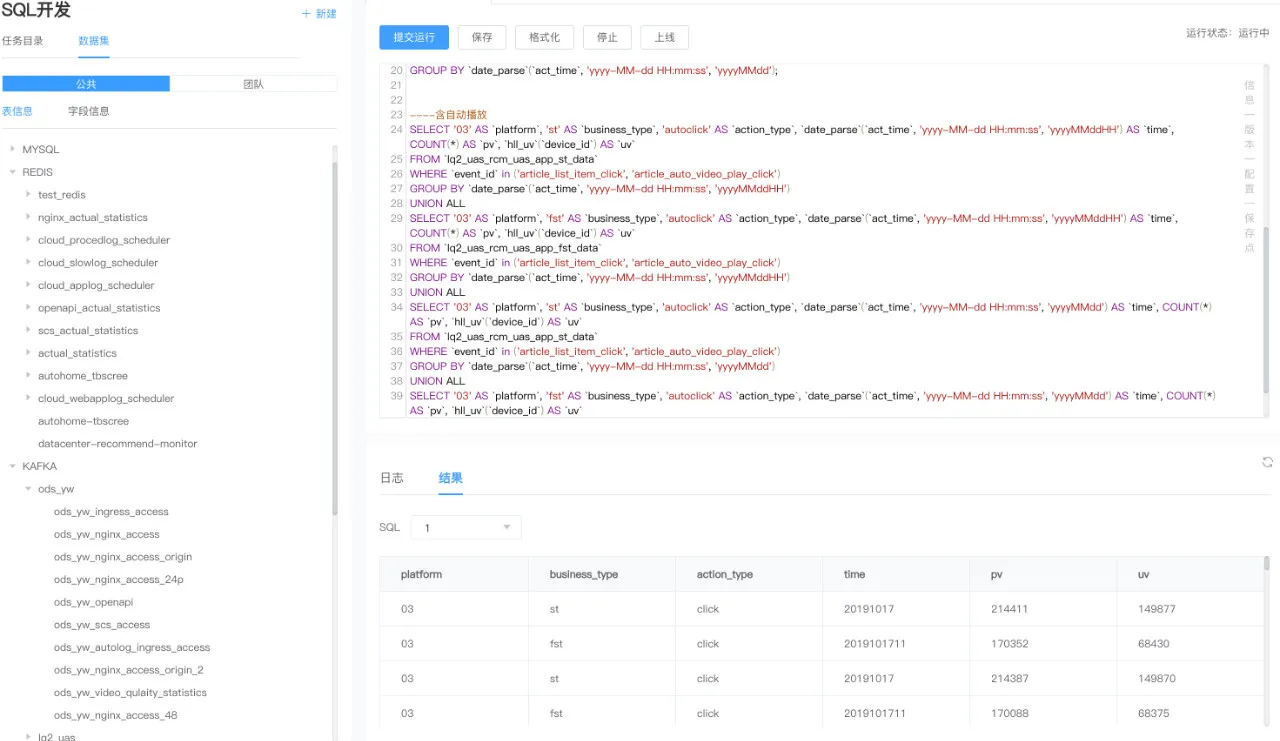Collapse the ods_yw node
The height and width of the screenshot is (741, 1280).
coord(28,489)
